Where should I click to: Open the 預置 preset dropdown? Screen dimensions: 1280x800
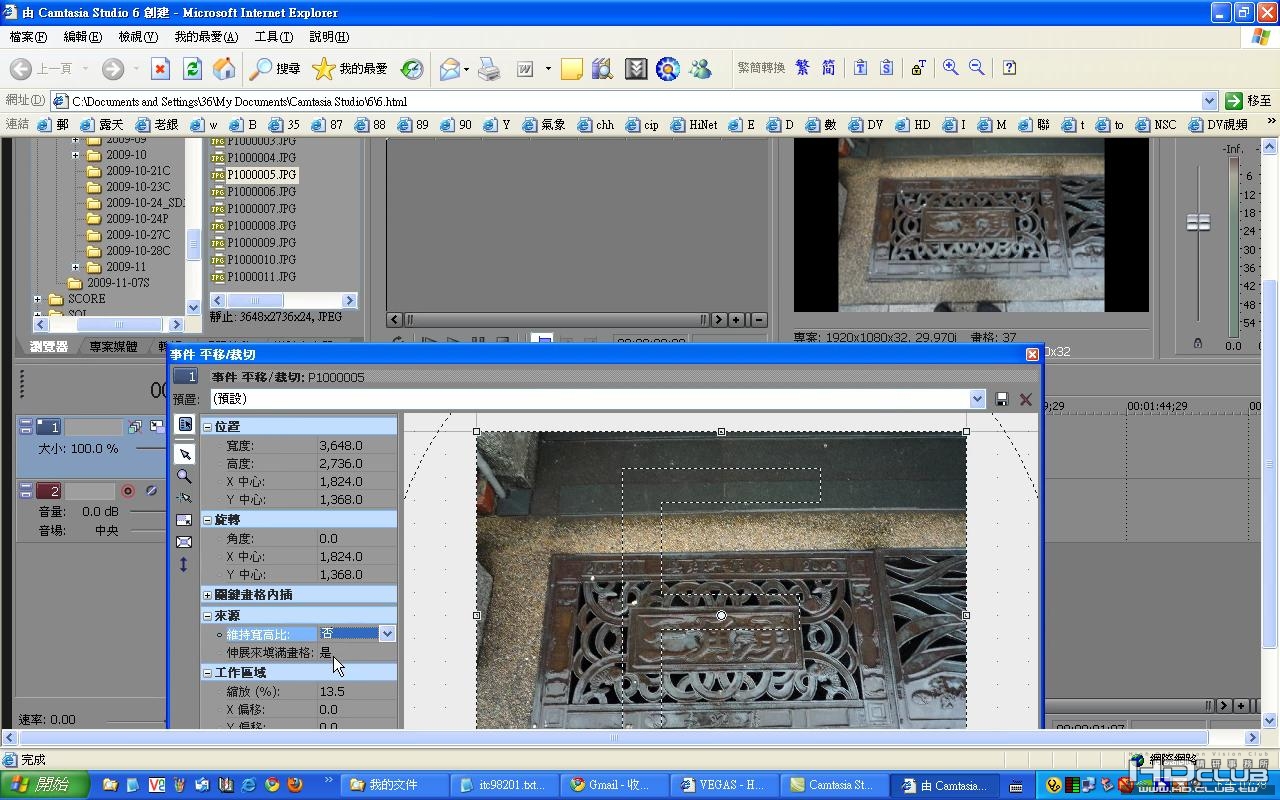click(977, 399)
